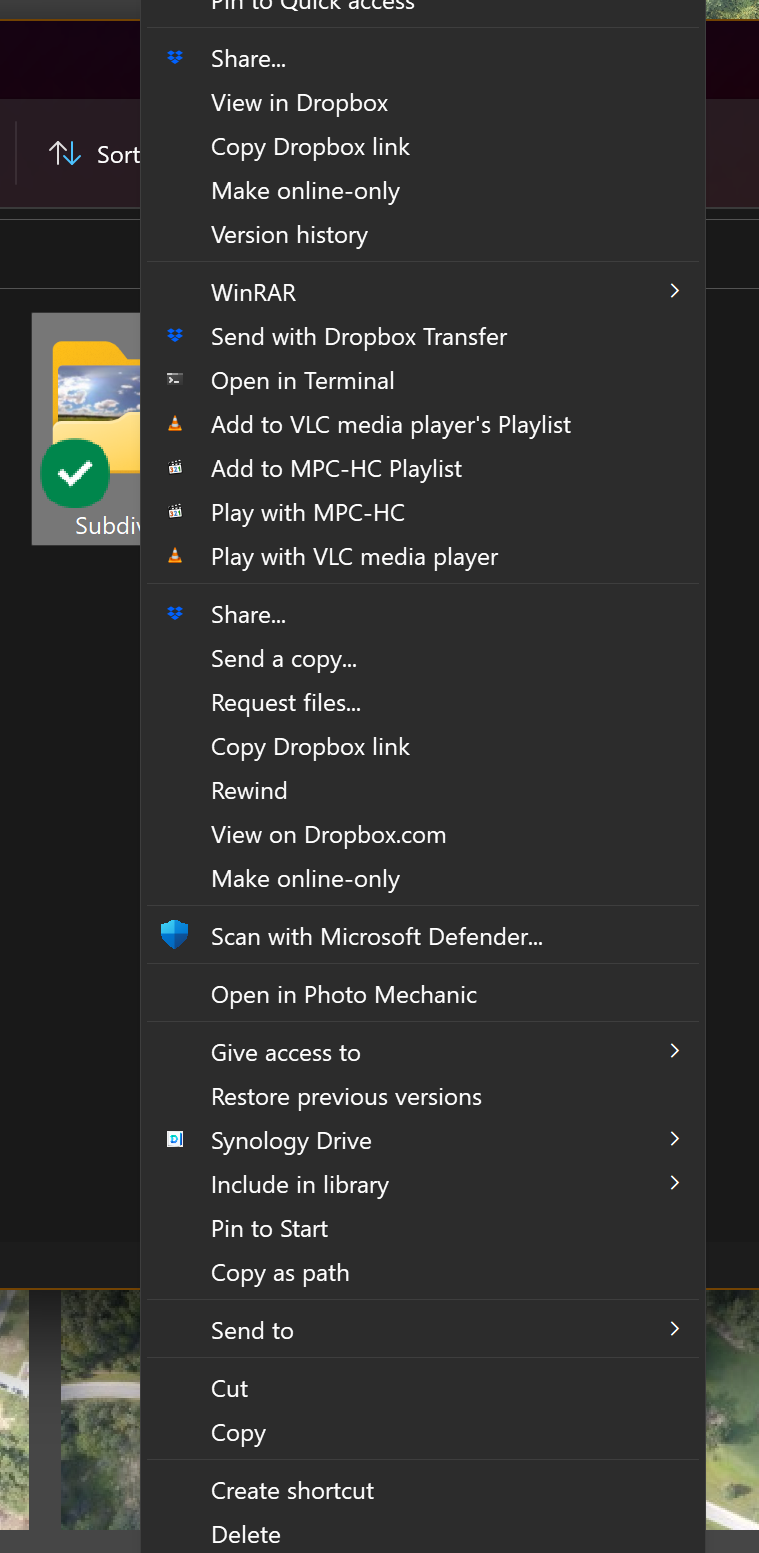Click the Synology Drive icon
This screenshot has height=1553, width=759.
pyautogui.click(x=175, y=1140)
